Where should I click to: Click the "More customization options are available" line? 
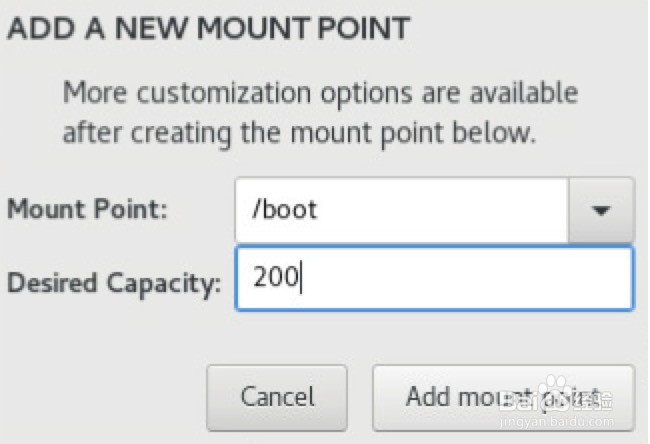[x=320, y=93]
